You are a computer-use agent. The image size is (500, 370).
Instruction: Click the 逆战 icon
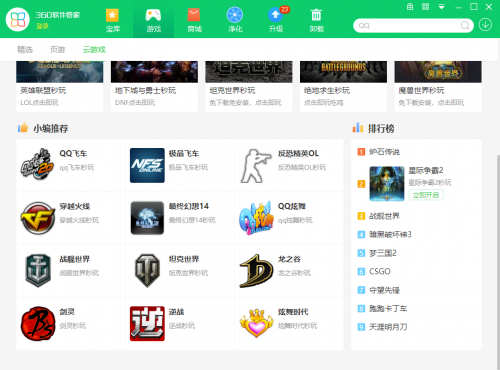coord(147,324)
